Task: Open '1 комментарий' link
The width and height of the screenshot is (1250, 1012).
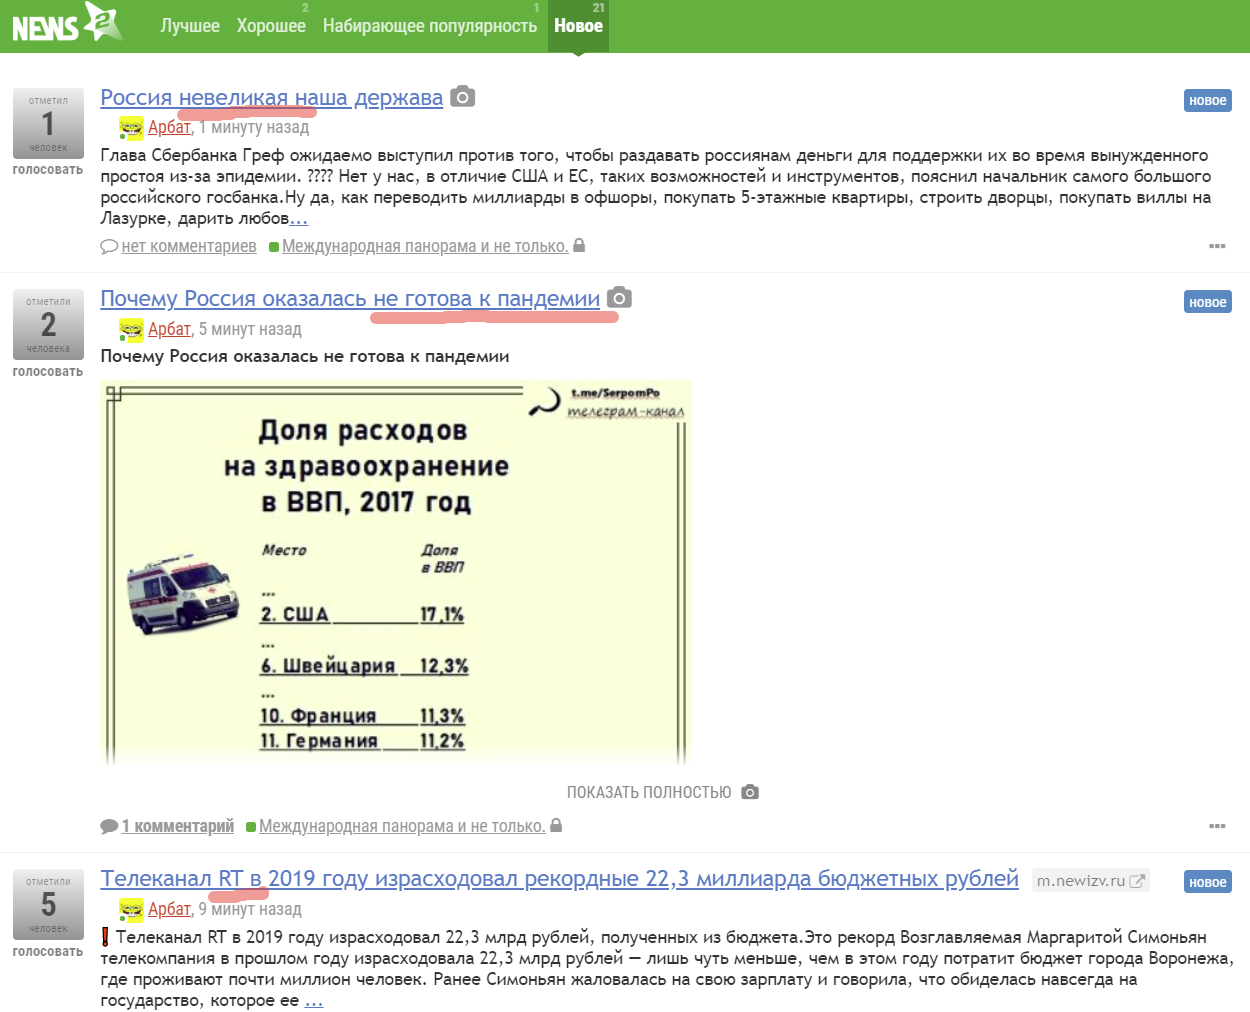Action: tap(178, 826)
